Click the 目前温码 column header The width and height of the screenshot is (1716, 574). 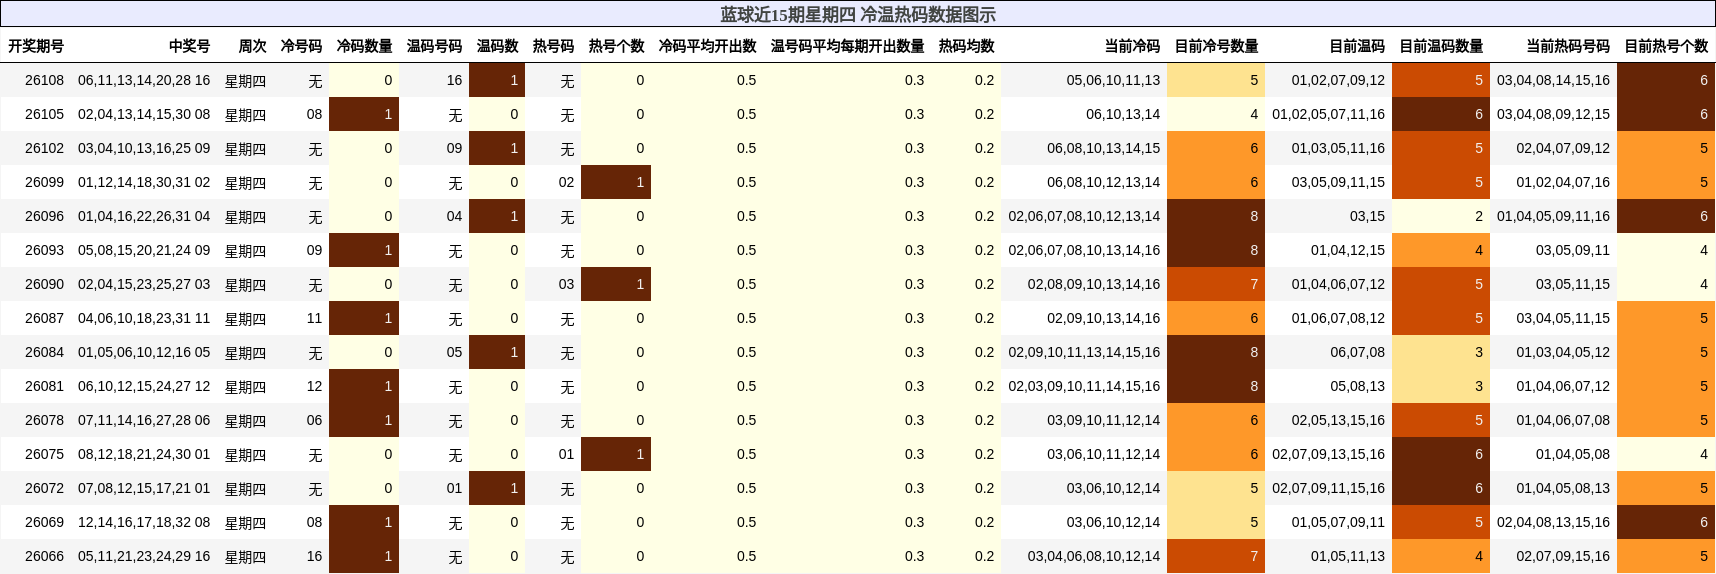1357,46
